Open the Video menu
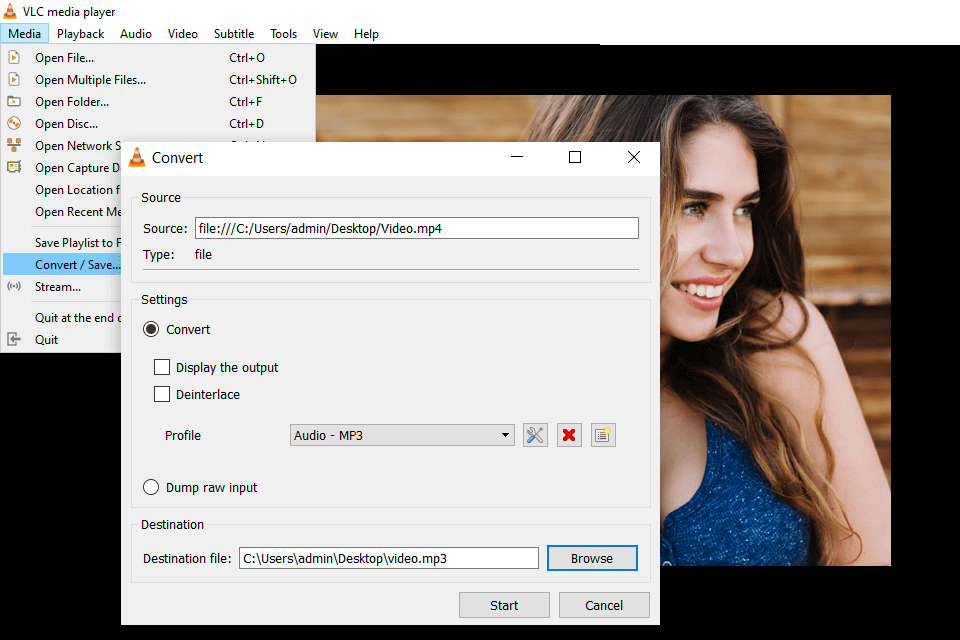Image resolution: width=960 pixels, height=640 pixels. click(182, 34)
